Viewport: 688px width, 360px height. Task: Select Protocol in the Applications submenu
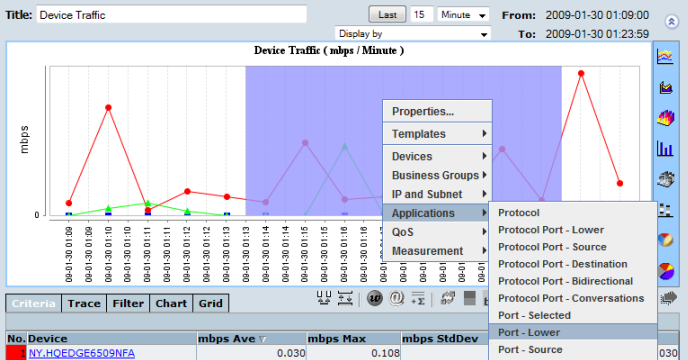[573, 212]
